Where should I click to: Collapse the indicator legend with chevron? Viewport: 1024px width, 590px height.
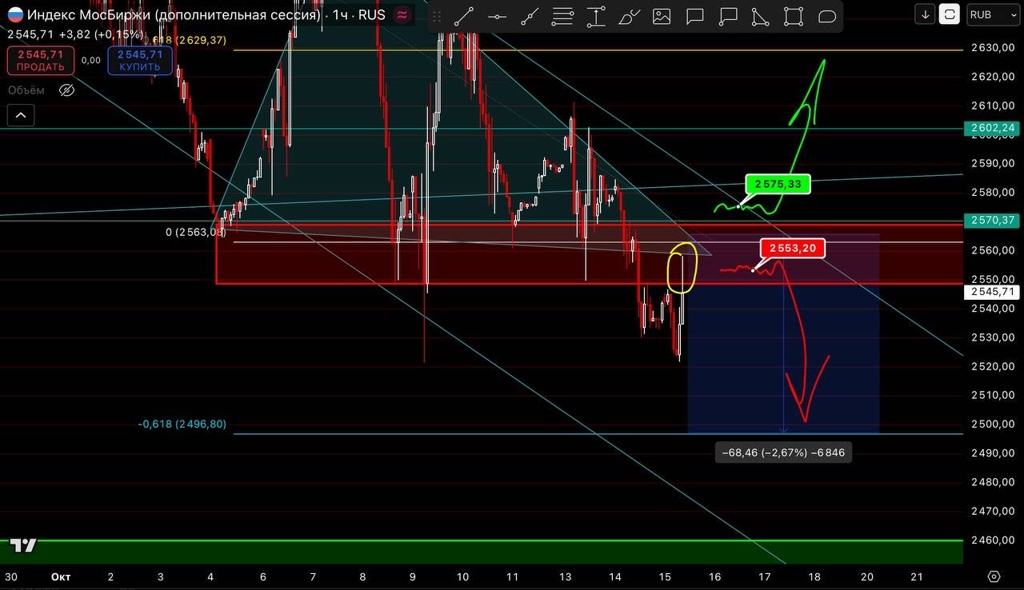21,116
